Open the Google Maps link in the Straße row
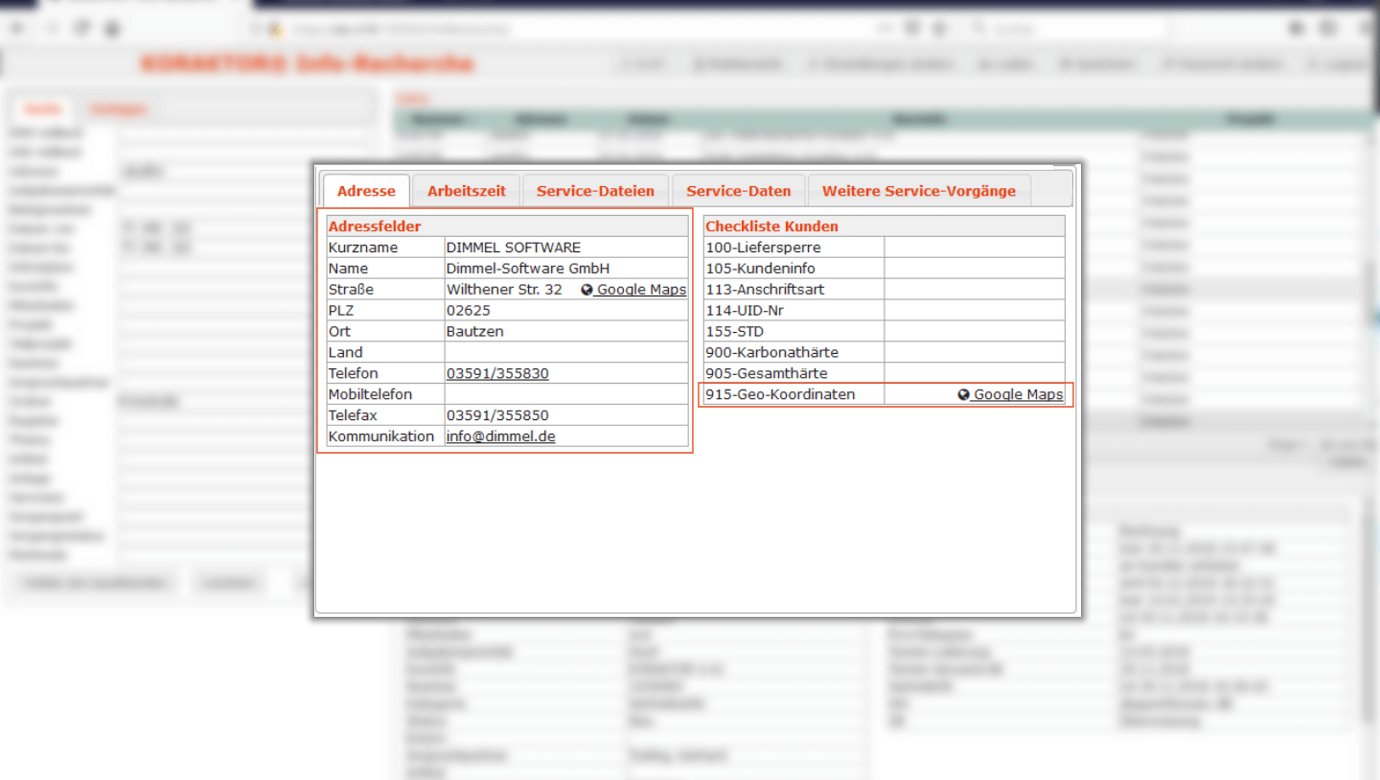The height and width of the screenshot is (780, 1380). [x=641, y=290]
